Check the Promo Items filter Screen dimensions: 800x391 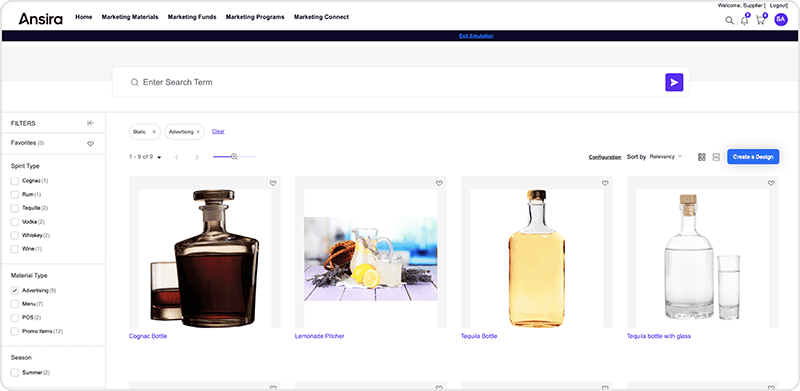pyautogui.click(x=15, y=331)
